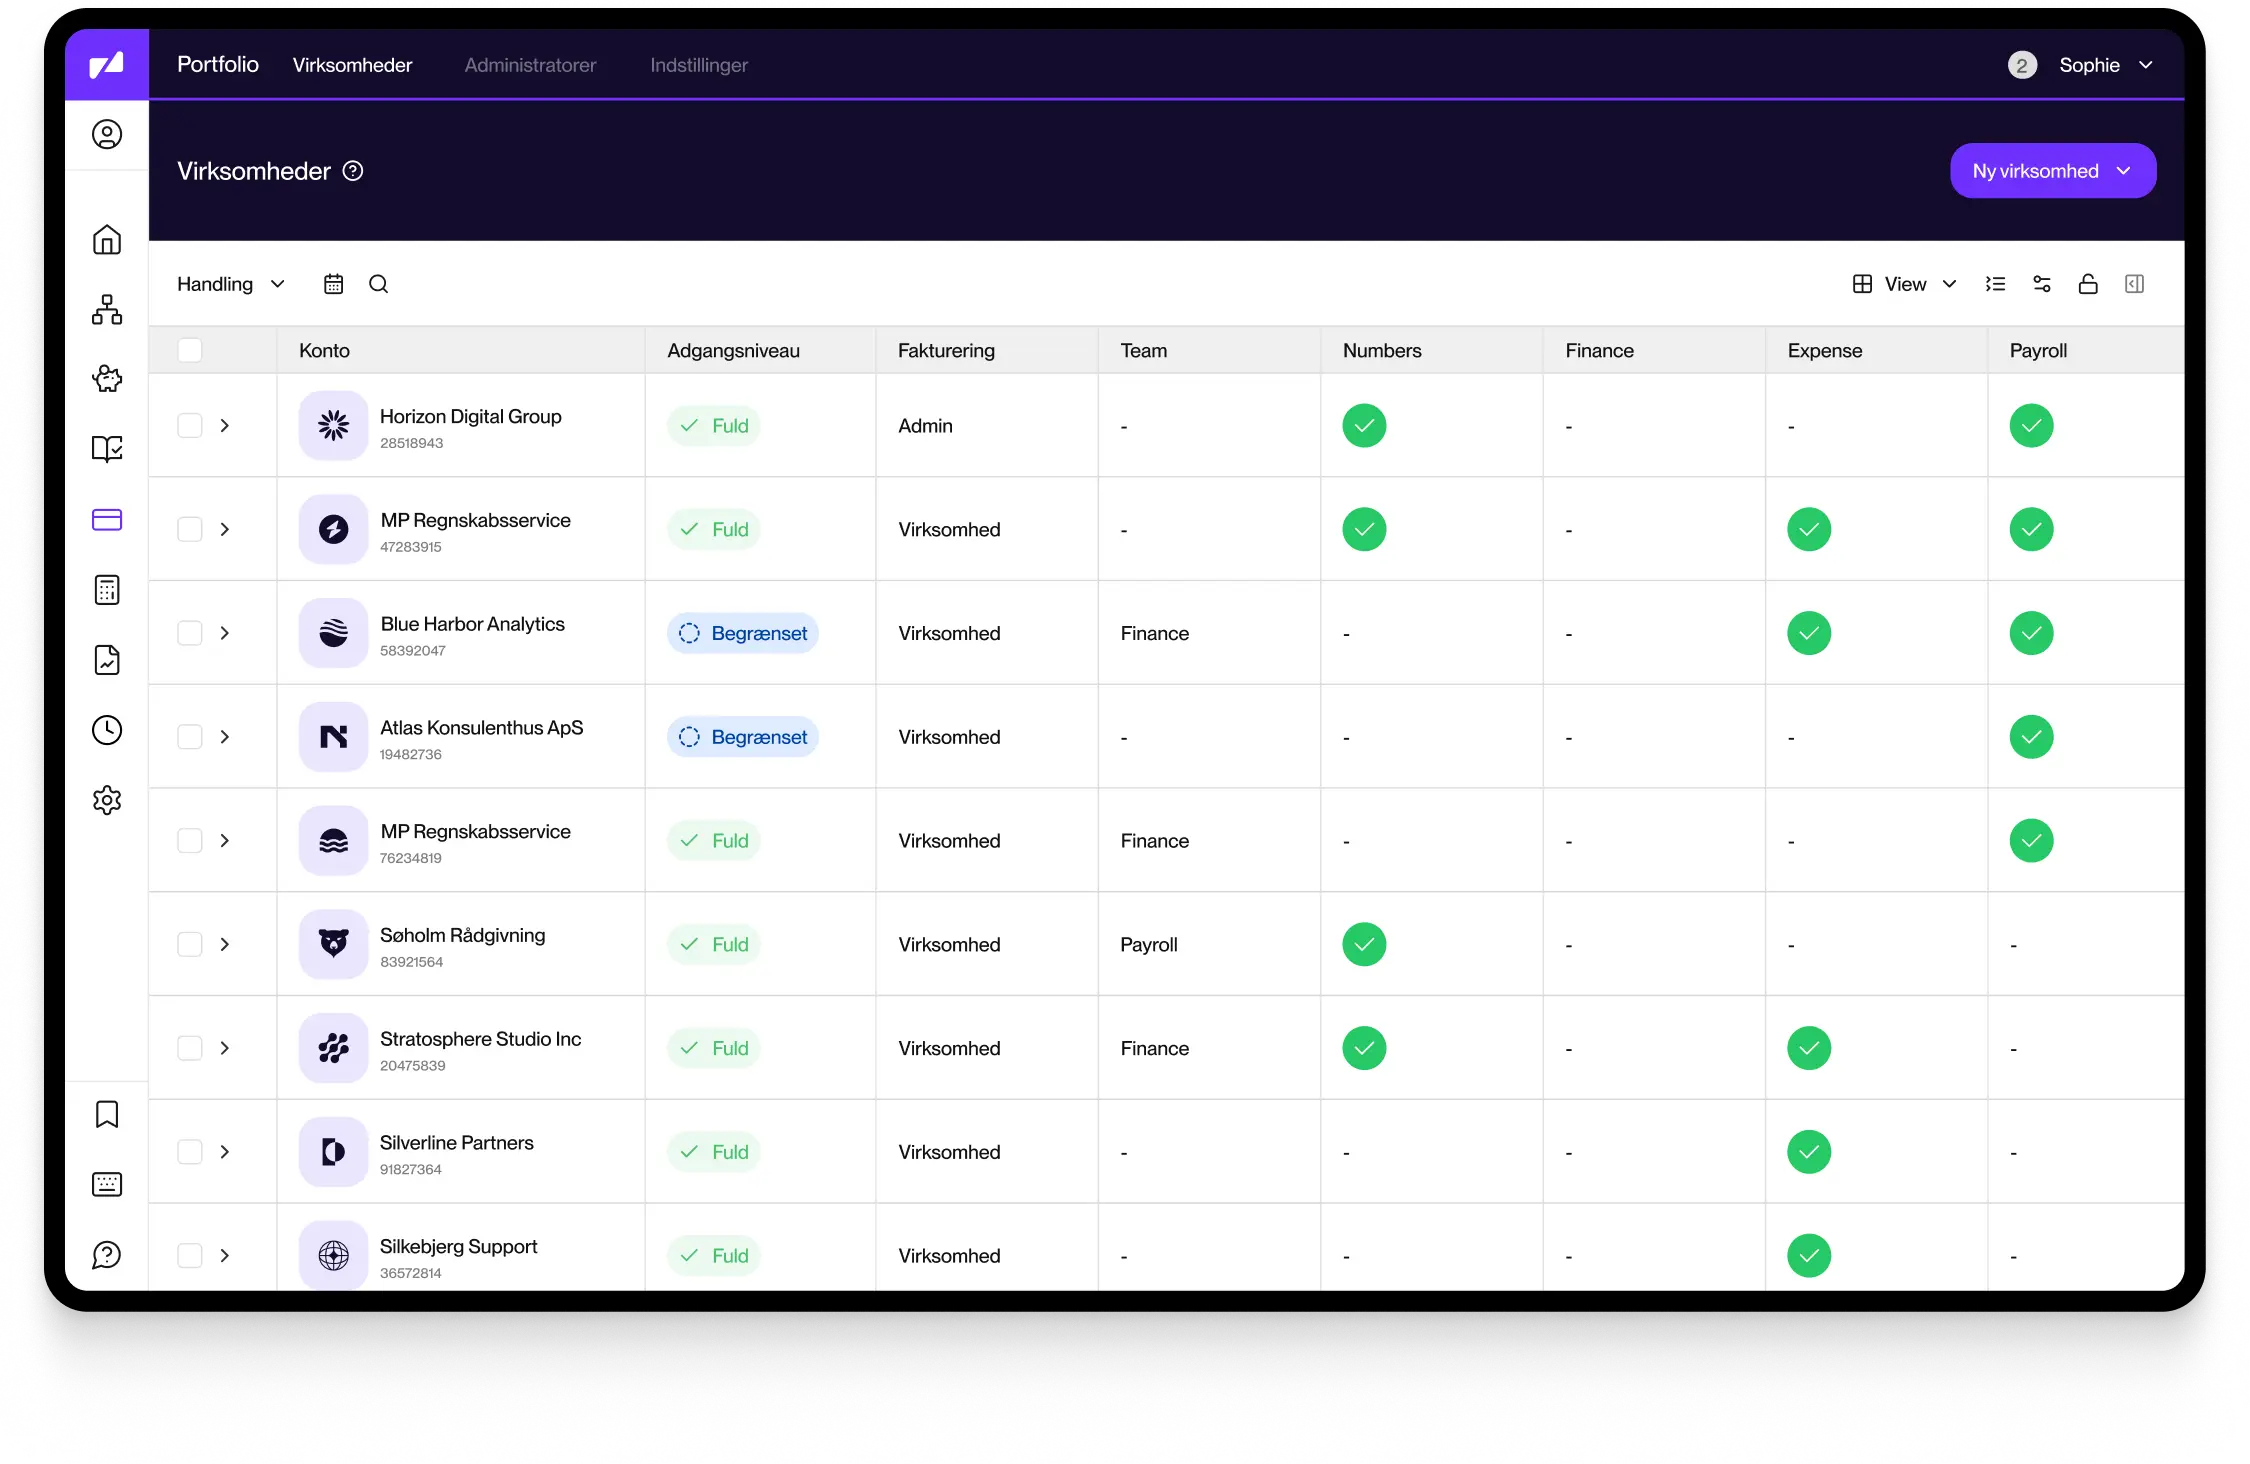The height and width of the screenshot is (1464, 2250).
Task: Click the Begrænset badge for Atlas Konsulenthus
Action: (x=743, y=737)
